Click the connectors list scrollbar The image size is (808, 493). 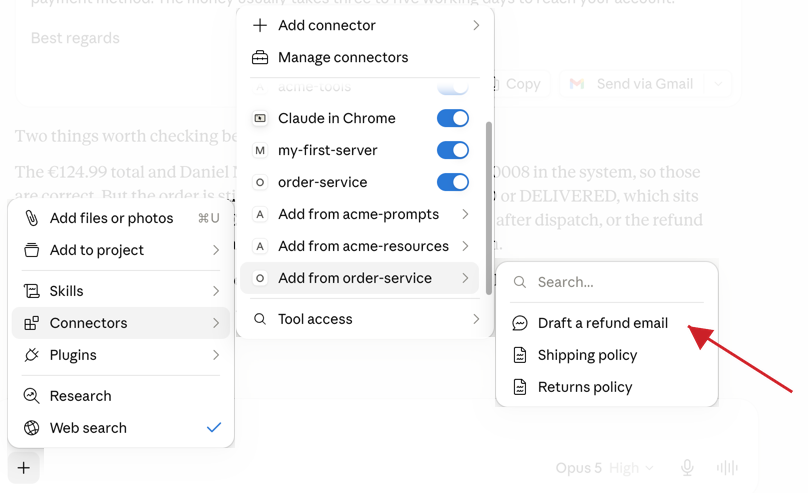pos(489,208)
